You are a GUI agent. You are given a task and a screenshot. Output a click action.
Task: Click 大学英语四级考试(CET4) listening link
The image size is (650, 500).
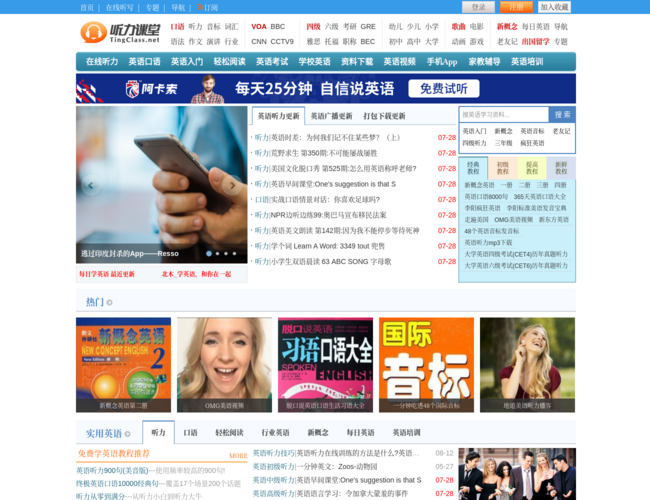[516, 254]
